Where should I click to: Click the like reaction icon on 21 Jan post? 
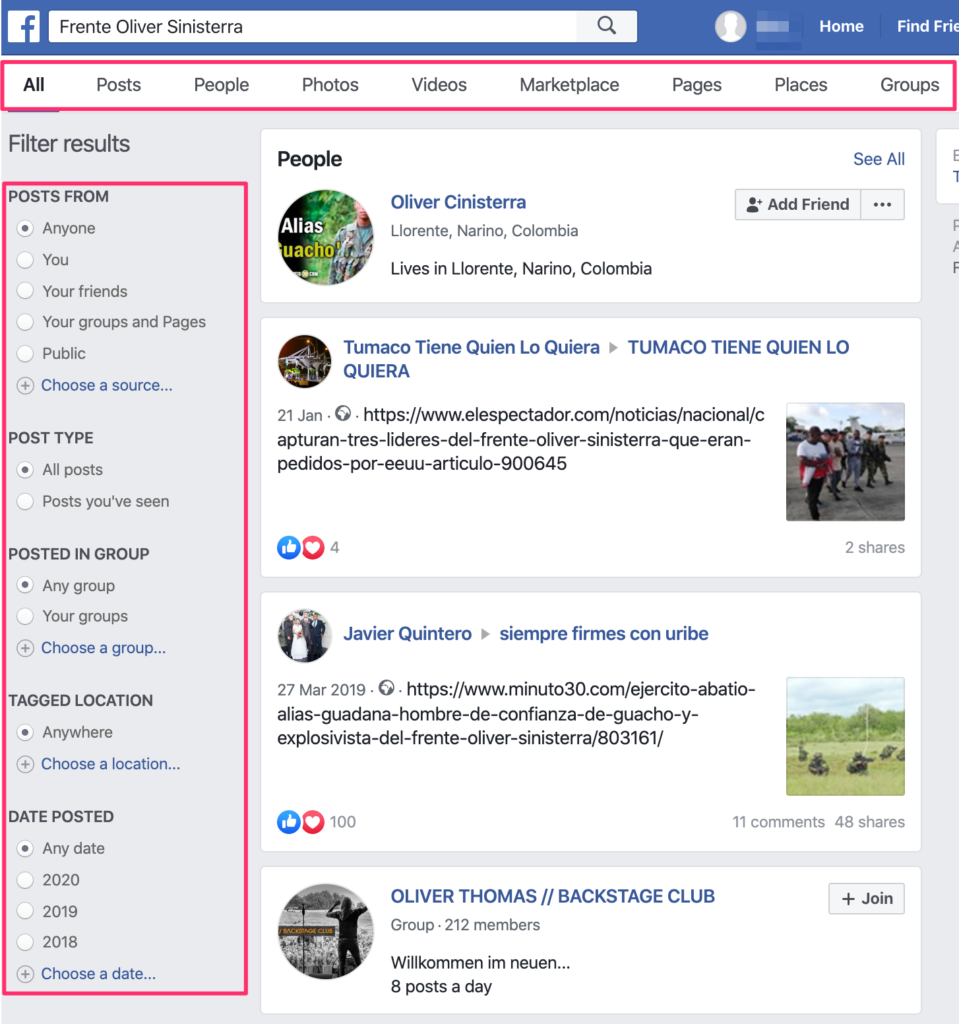288,547
